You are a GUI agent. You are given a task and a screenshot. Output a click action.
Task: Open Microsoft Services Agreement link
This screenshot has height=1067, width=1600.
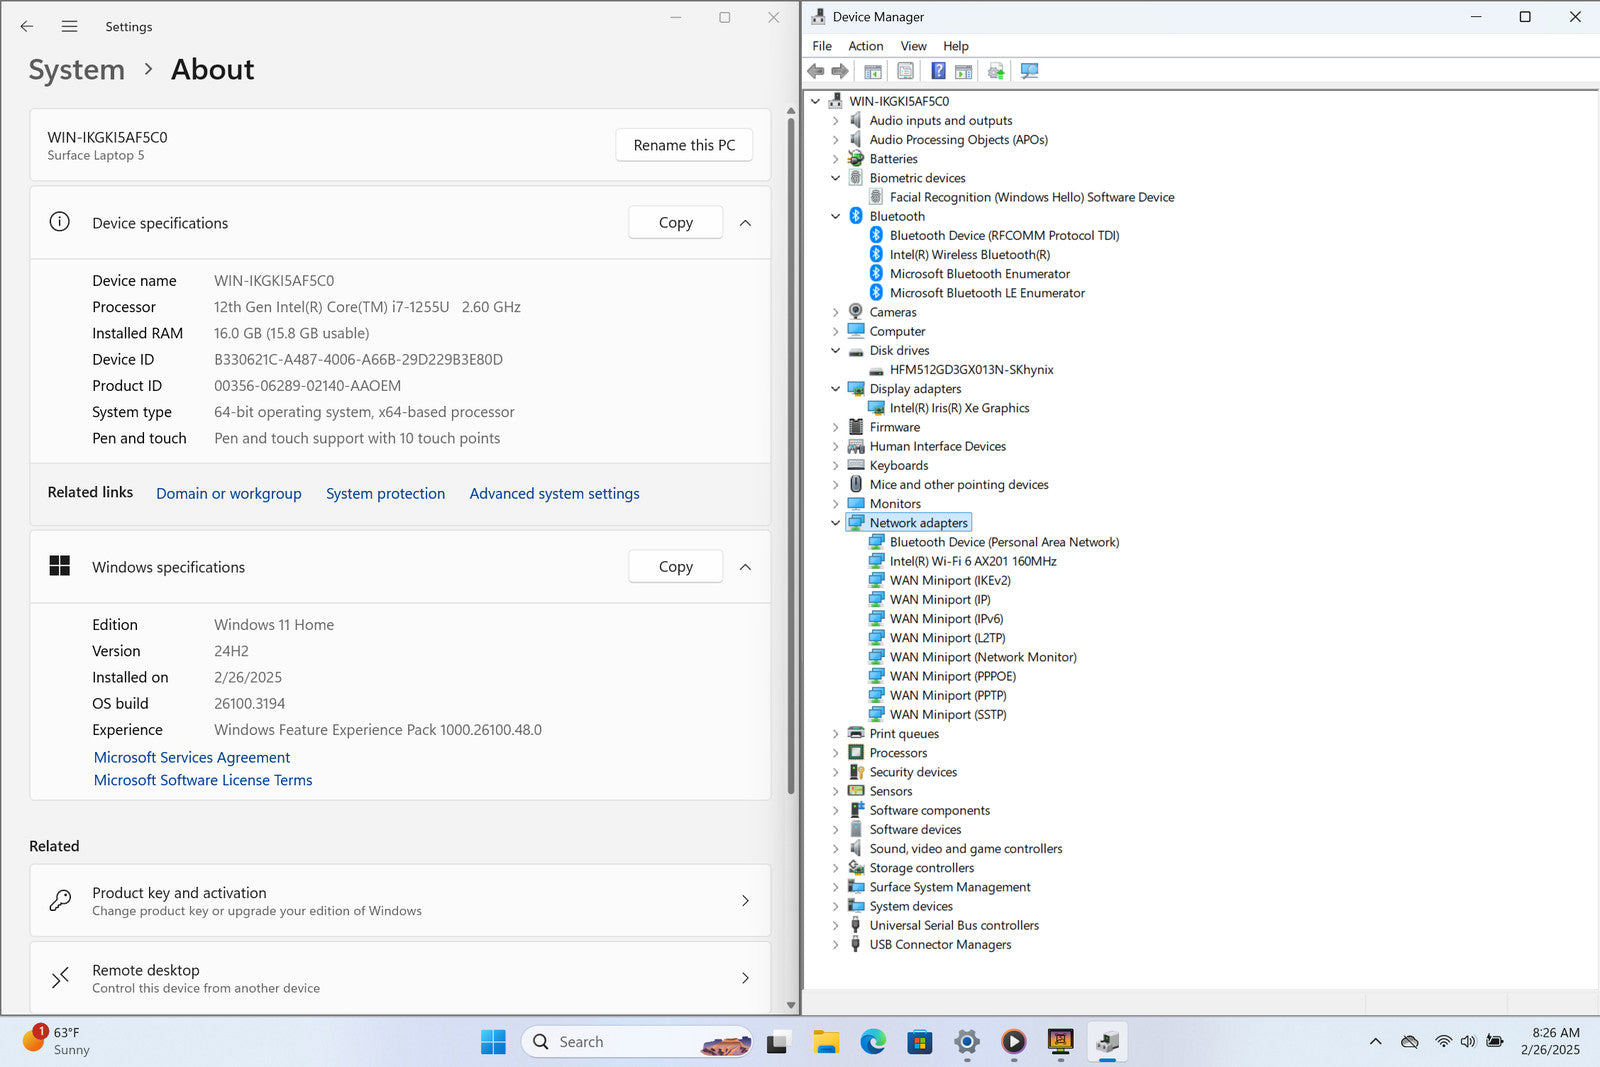[192, 758]
